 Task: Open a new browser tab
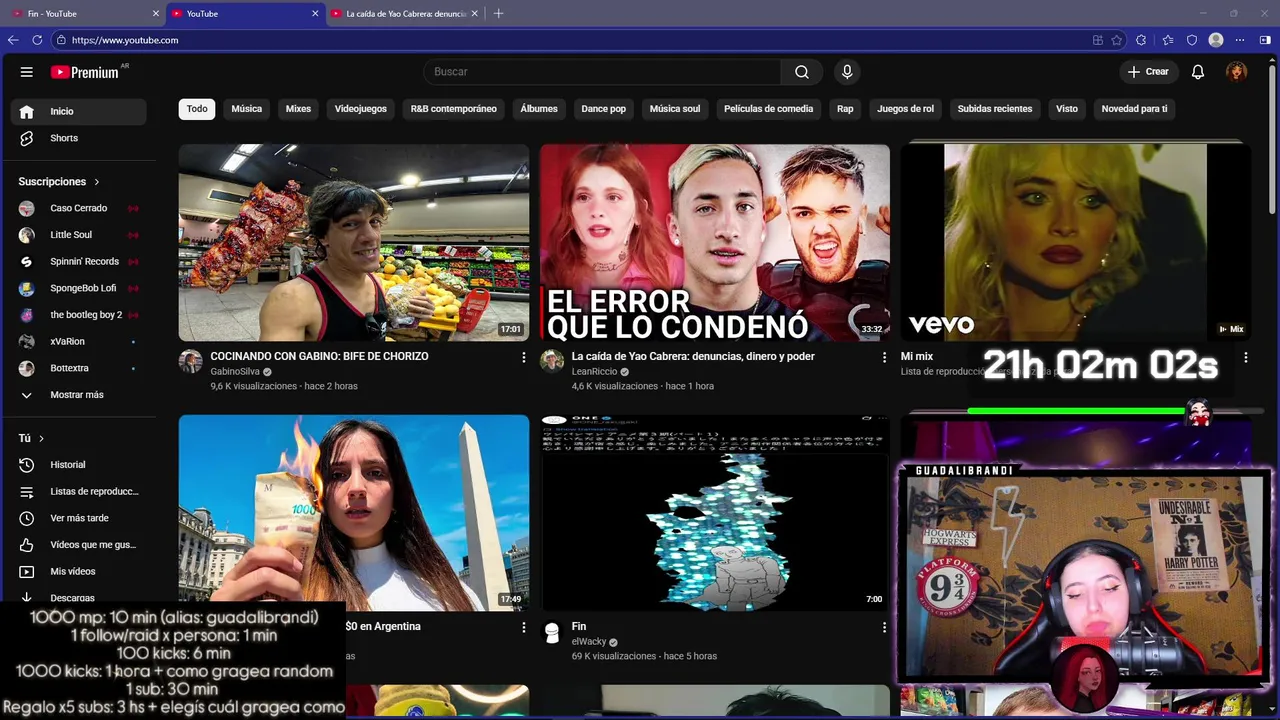pos(498,13)
